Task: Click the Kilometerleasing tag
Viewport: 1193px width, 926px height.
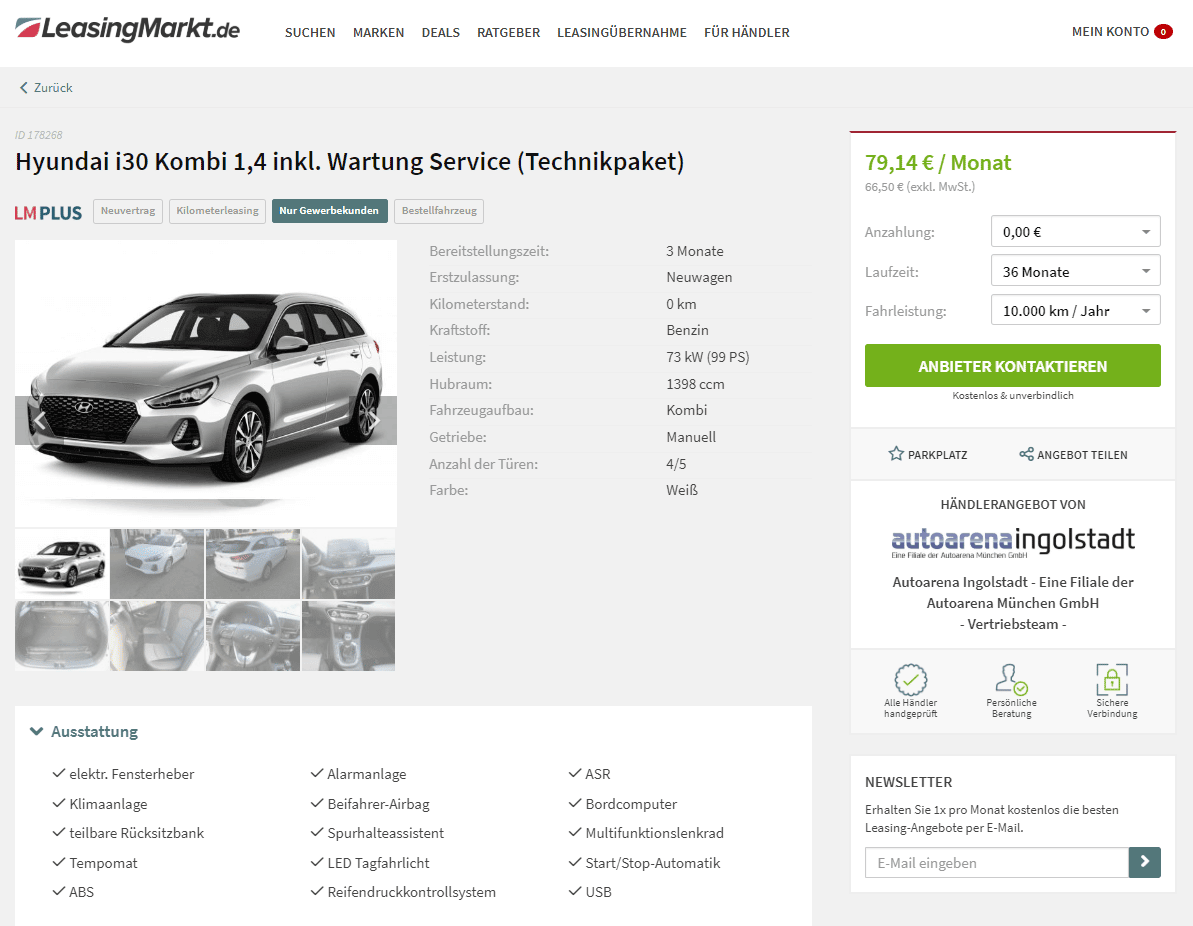Action: pyautogui.click(x=218, y=211)
